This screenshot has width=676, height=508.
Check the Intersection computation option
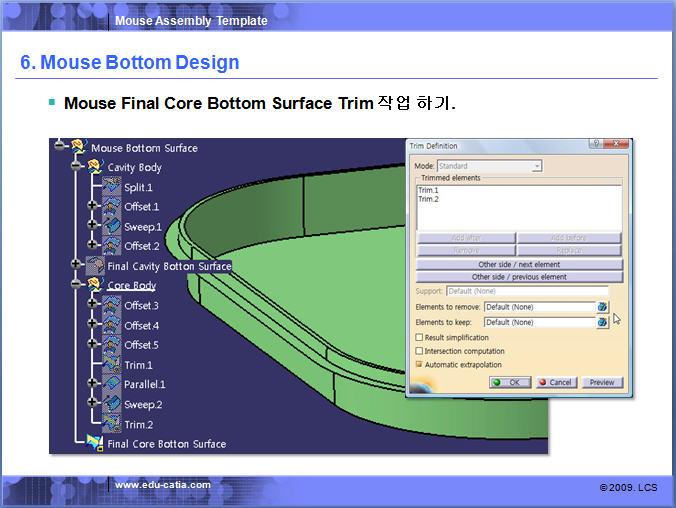click(419, 351)
